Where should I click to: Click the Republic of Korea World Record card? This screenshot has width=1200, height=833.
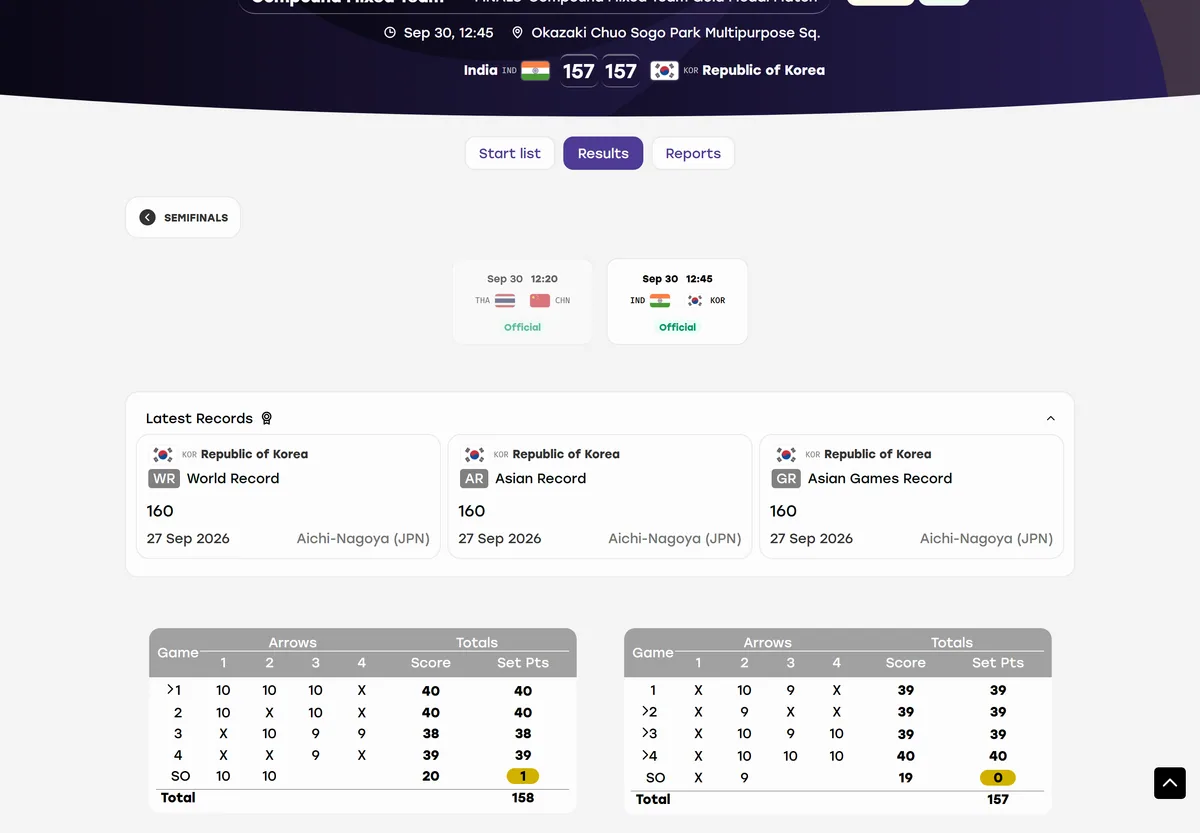click(288, 496)
